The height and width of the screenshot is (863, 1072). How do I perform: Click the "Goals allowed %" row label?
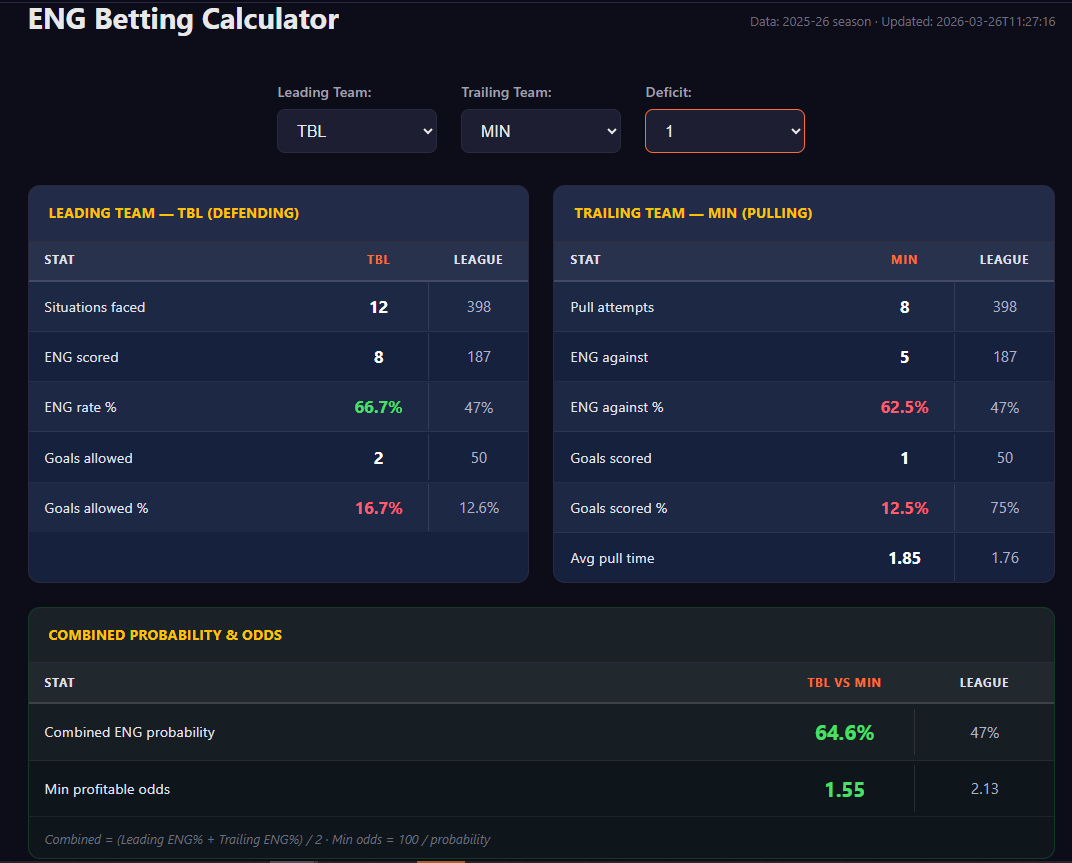[96, 509]
